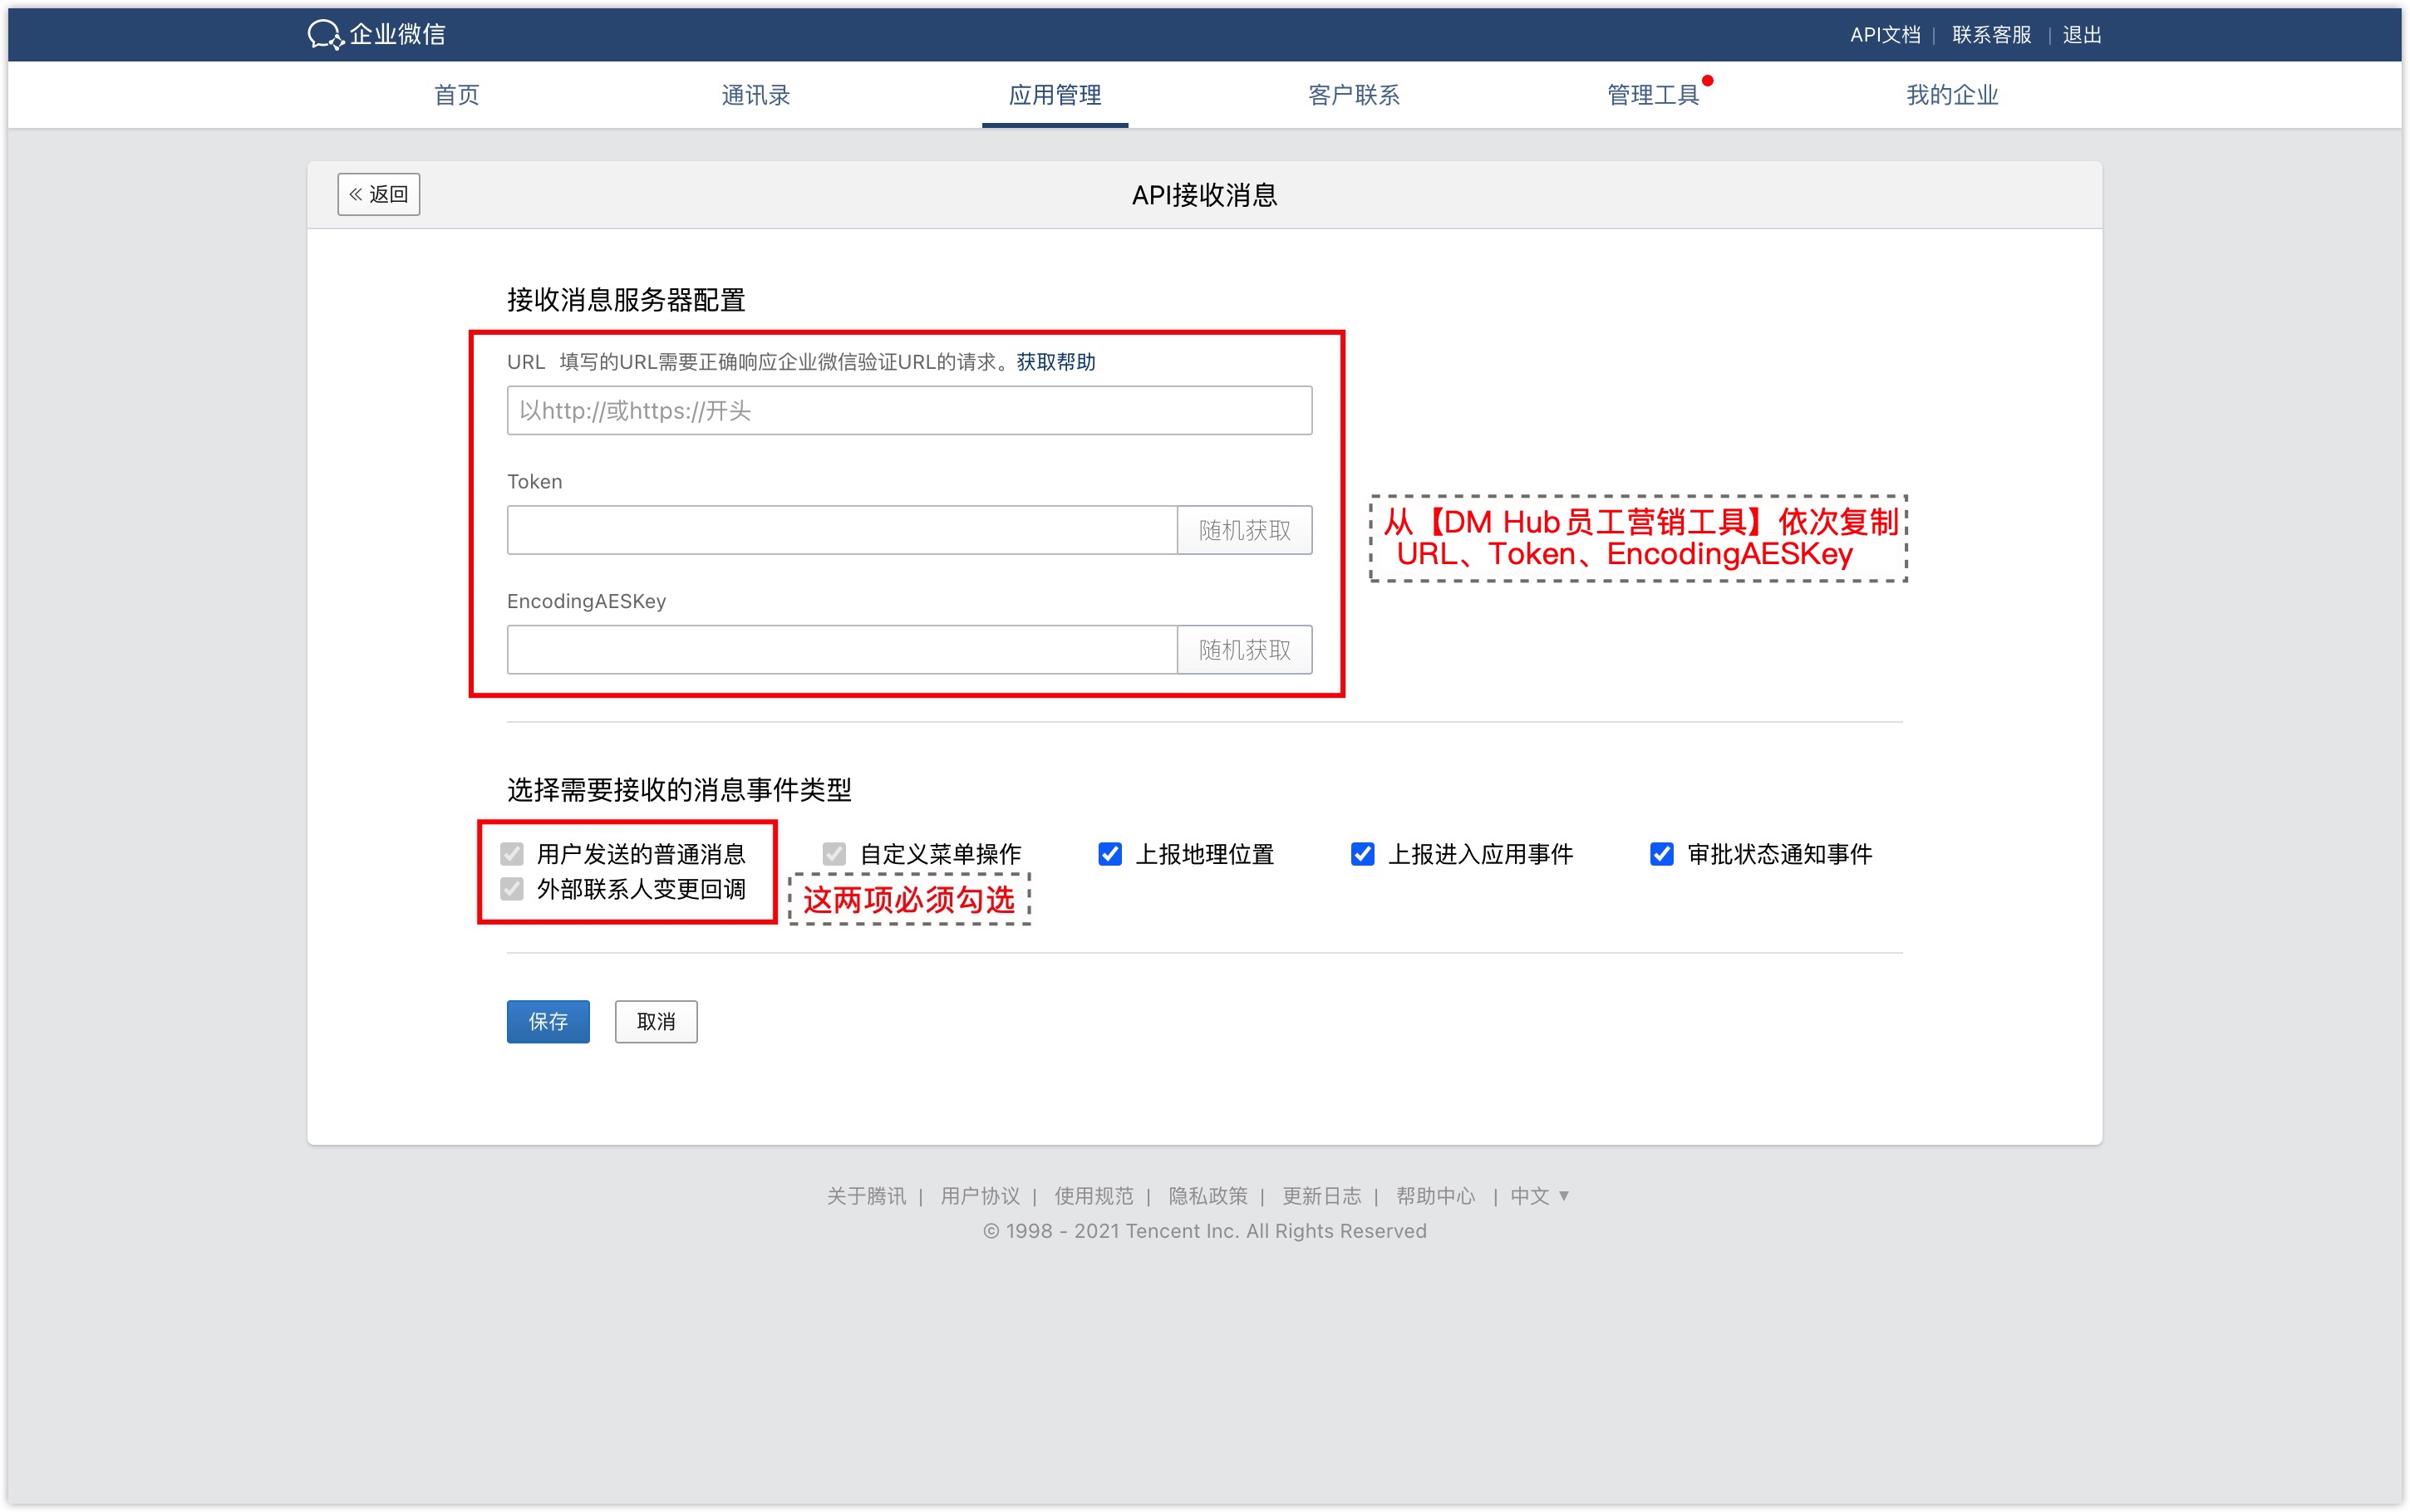Click 随机获取 next to EncodingAESKey field

(x=1245, y=650)
